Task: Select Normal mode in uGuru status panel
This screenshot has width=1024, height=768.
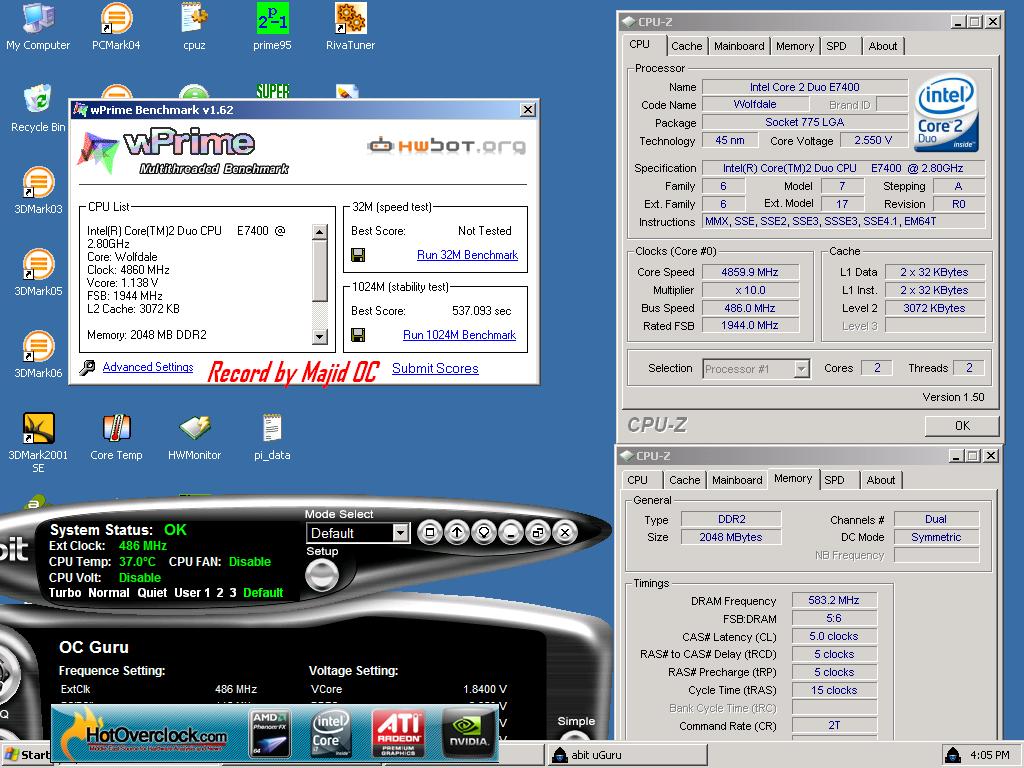Action: pyautogui.click(x=108, y=593)
